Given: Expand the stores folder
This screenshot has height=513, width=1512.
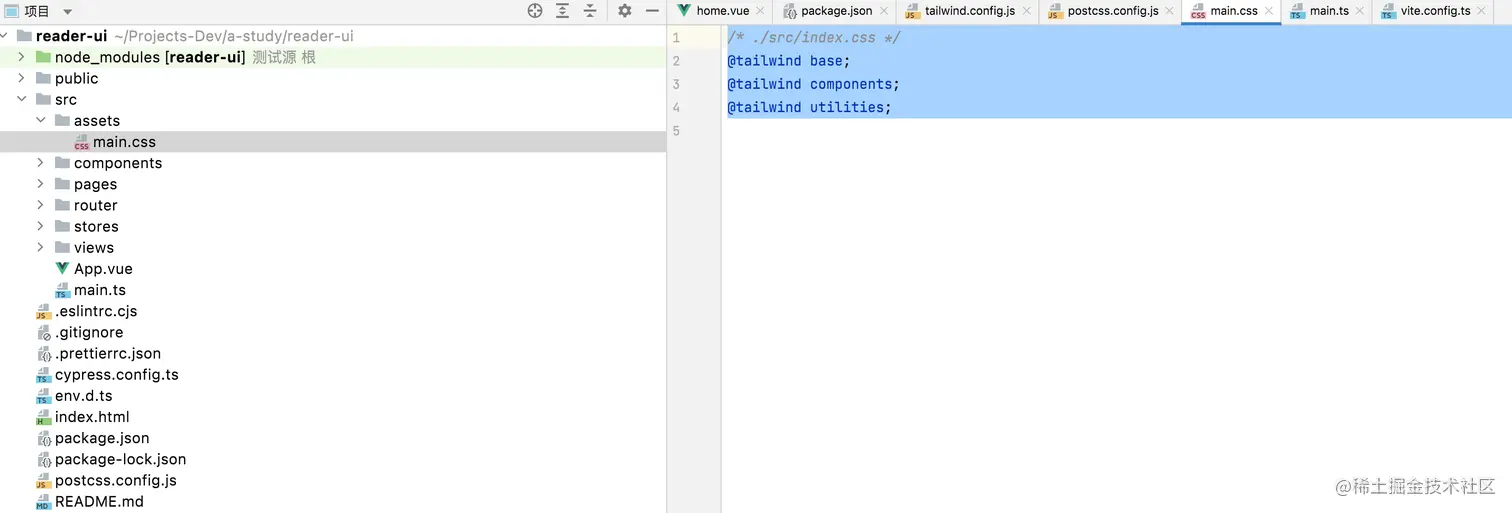Looking at the screenshot, I should pos(40,226).
